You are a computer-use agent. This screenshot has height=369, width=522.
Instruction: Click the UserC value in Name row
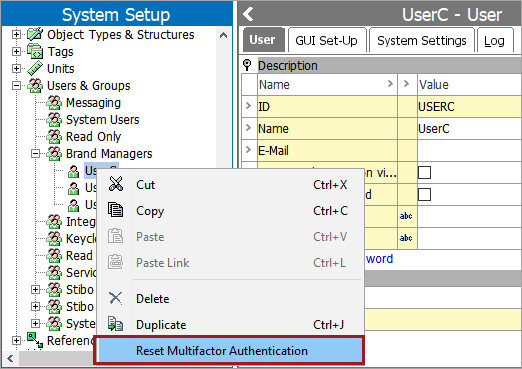pos(469,129)
